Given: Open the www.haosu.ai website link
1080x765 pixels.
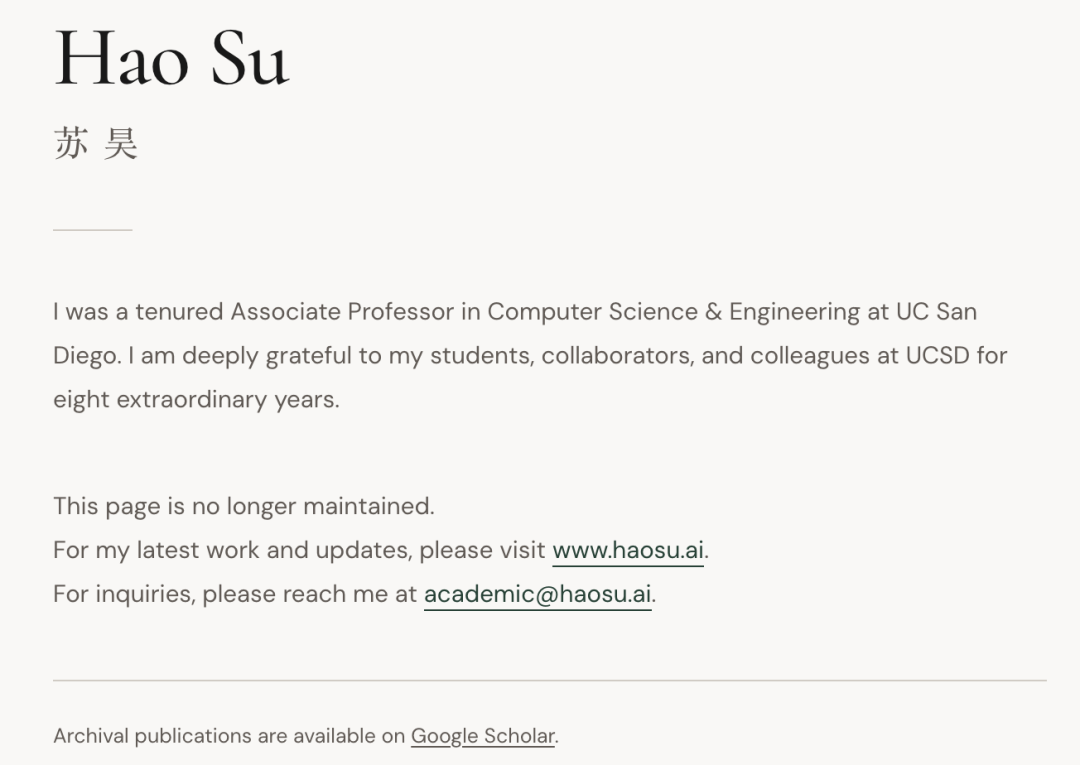Looking at the screenshot, I should coord(629,550).
